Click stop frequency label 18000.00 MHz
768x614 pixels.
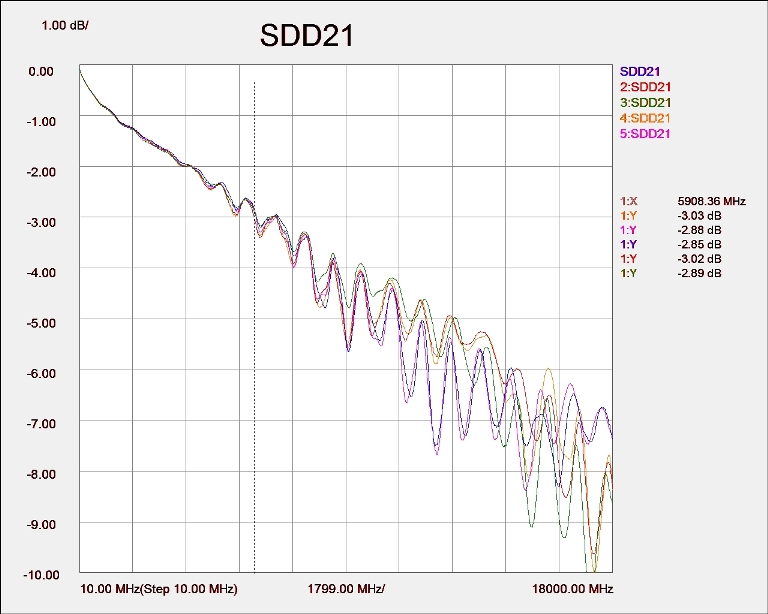pos(573,589)
